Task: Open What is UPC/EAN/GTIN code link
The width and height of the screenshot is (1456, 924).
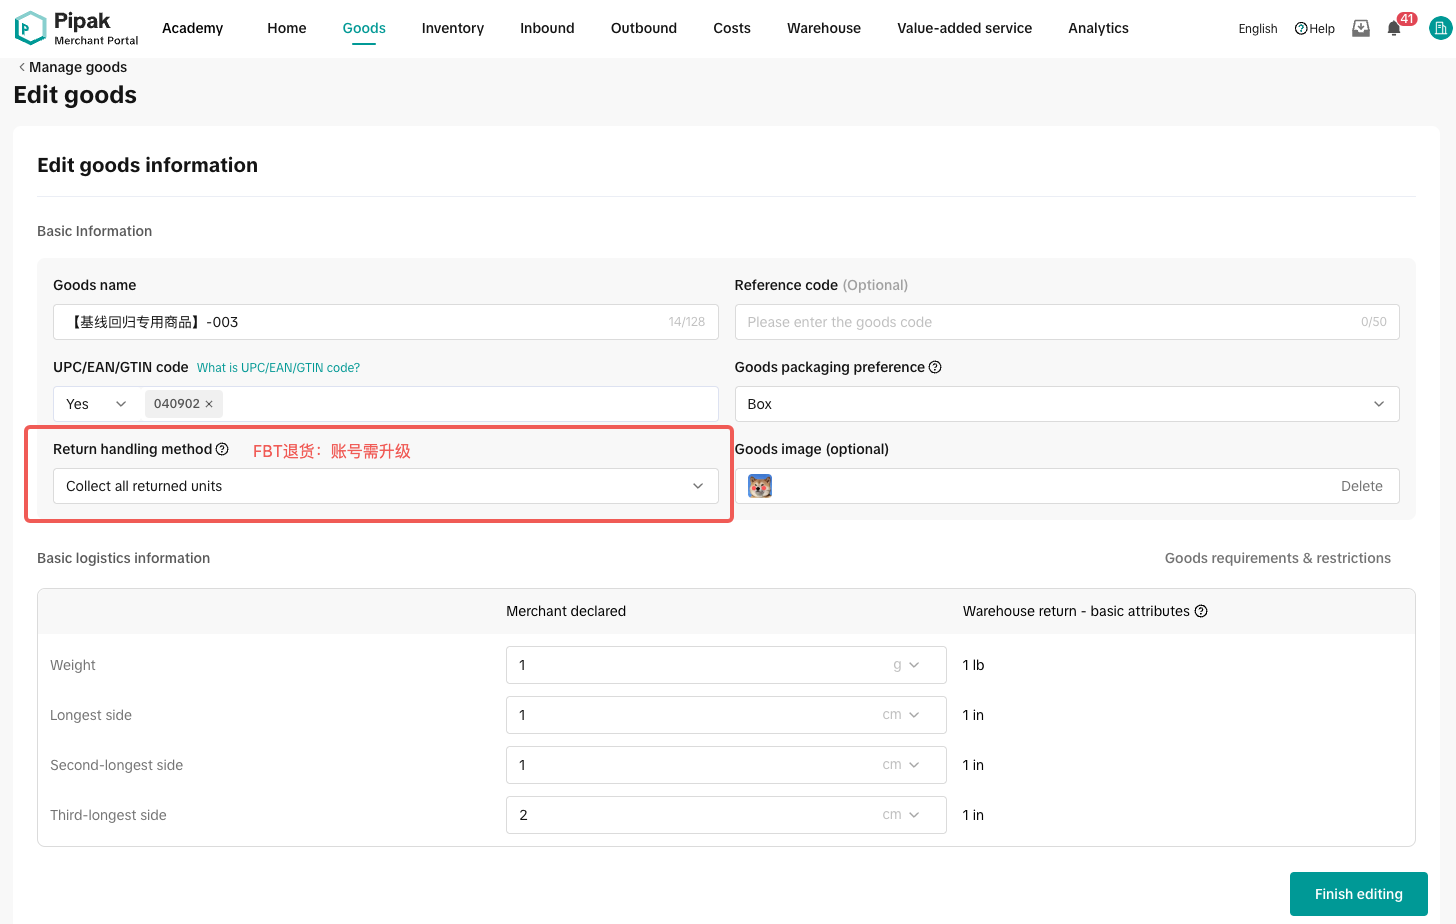Action: (x=278, y=368)
